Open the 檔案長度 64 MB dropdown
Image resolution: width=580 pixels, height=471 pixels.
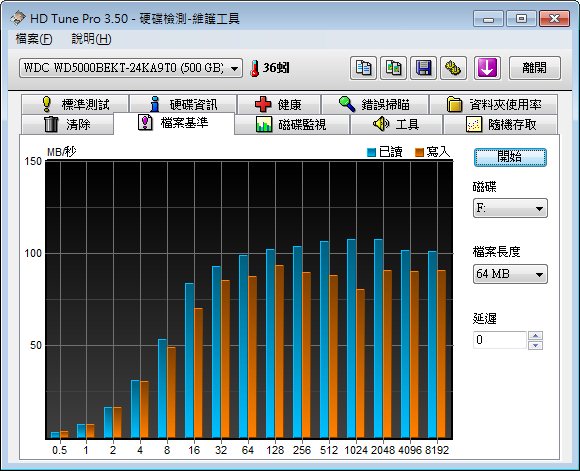coord(510,274)
